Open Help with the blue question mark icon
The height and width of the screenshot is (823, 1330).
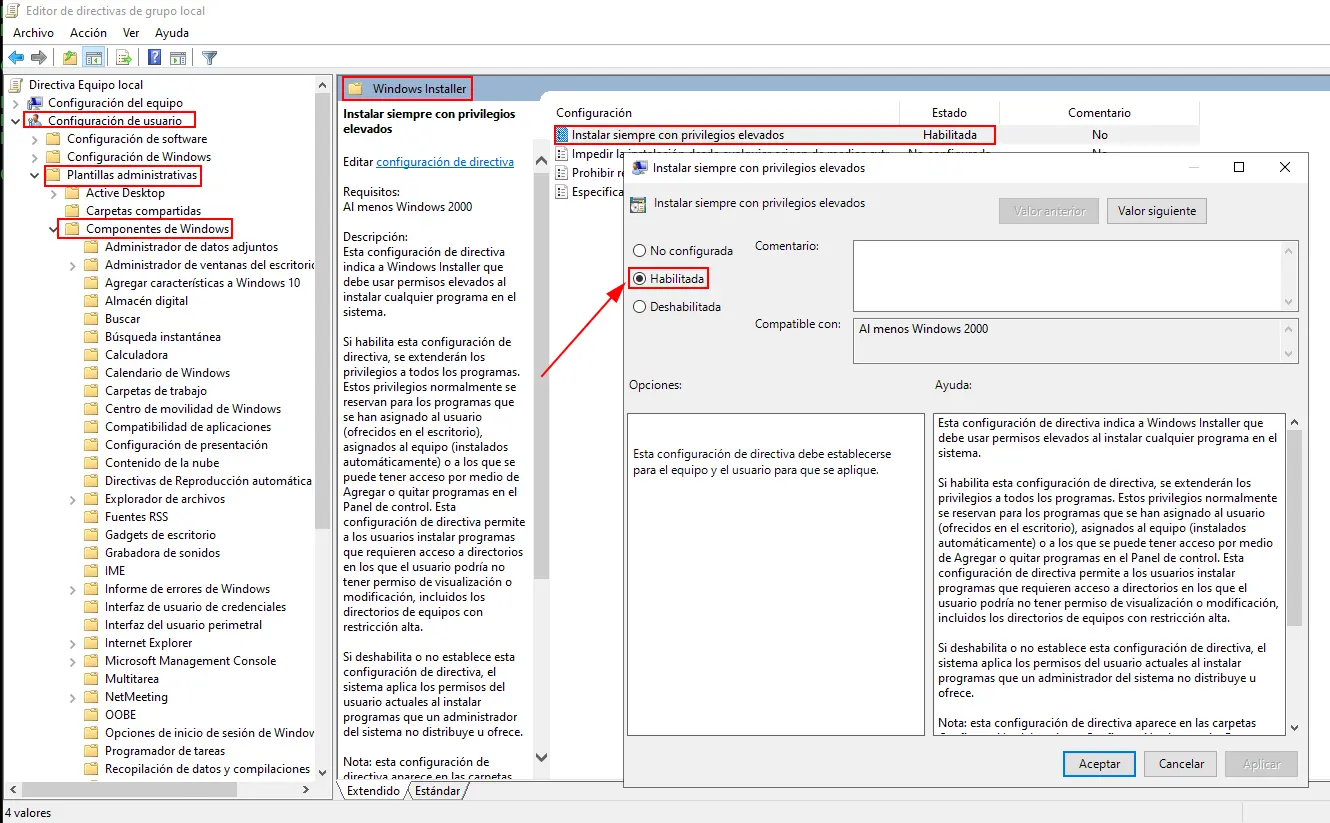[x=155, y=57]
